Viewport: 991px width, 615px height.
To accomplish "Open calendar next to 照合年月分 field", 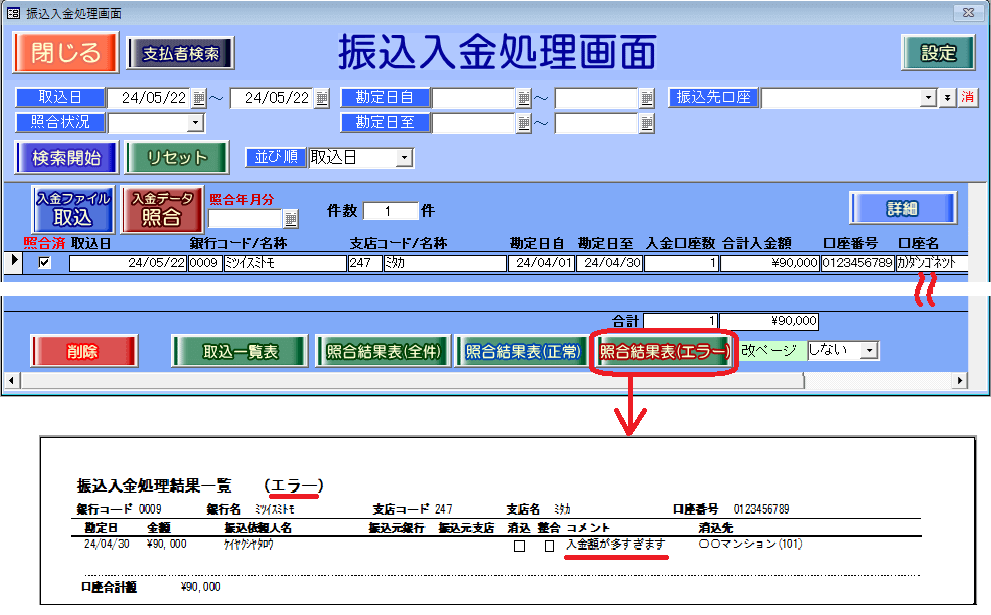I will pyautogui.click(x=291, y=219).
